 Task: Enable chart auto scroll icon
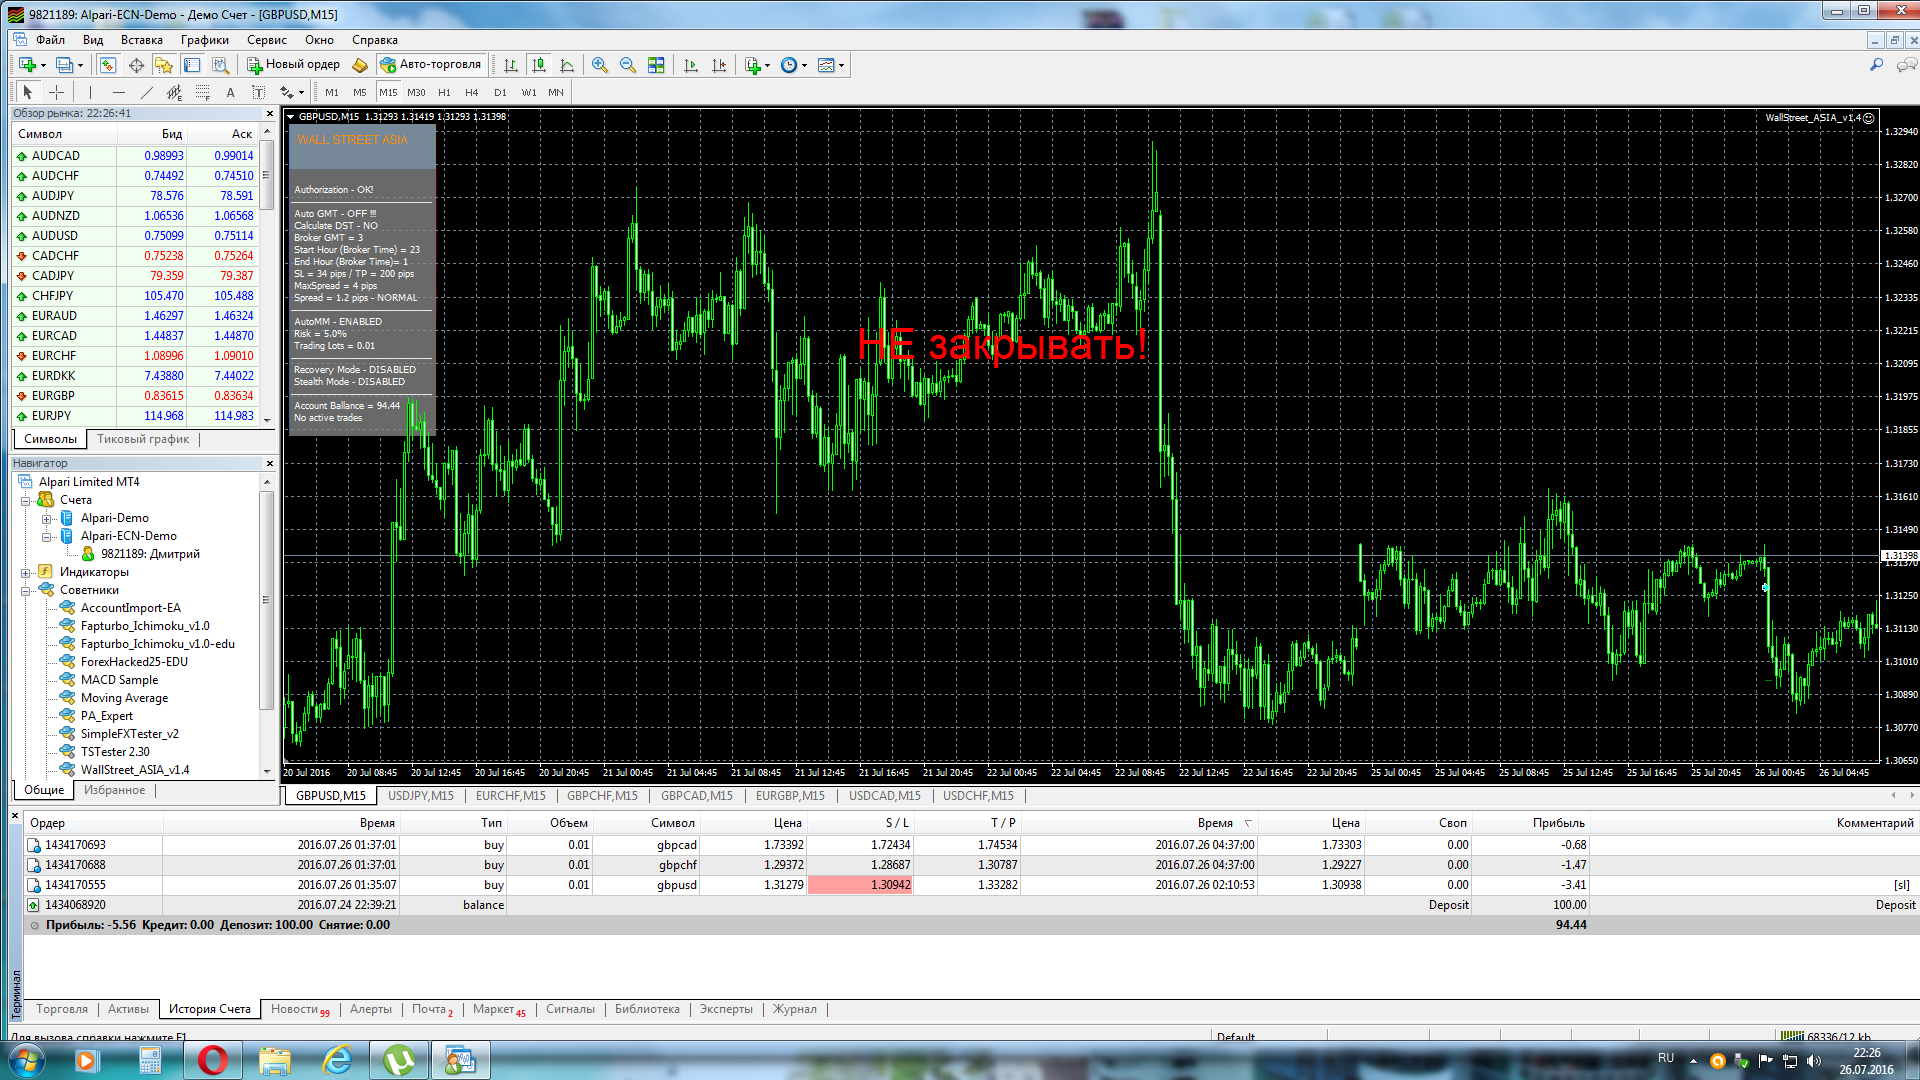click(691, 65)
